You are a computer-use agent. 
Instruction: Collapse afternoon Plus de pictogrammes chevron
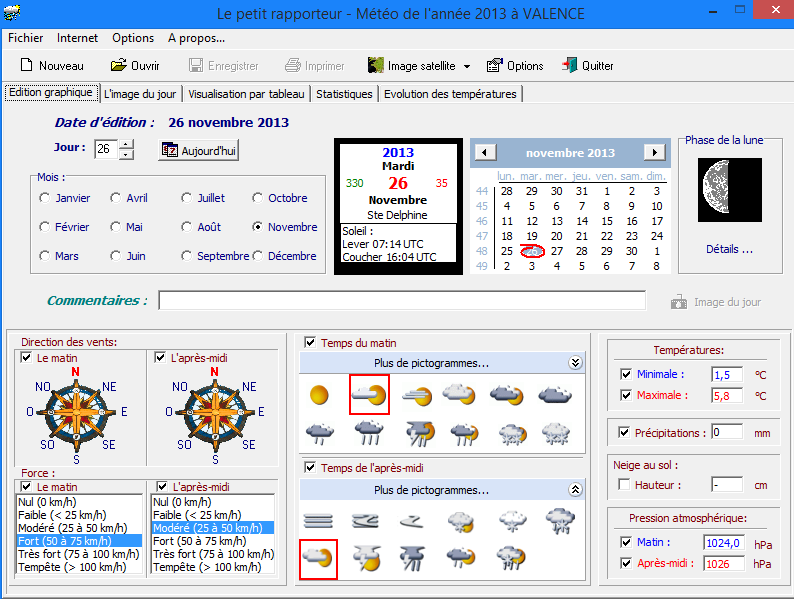click(575, 489)
